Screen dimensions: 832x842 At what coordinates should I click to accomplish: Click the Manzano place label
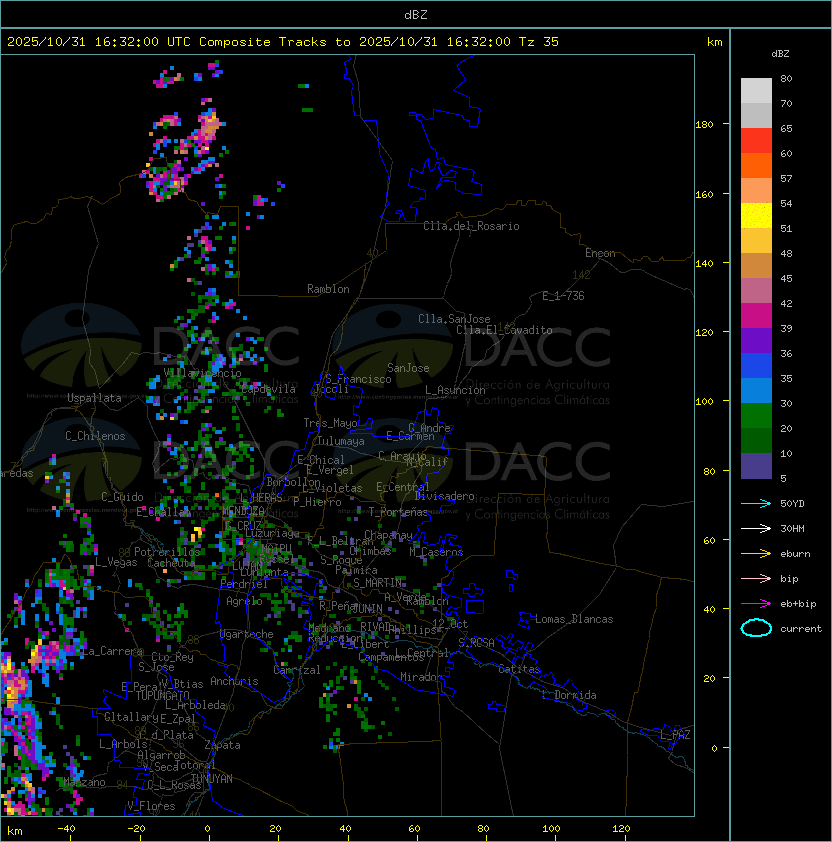[x=84, y=782]
